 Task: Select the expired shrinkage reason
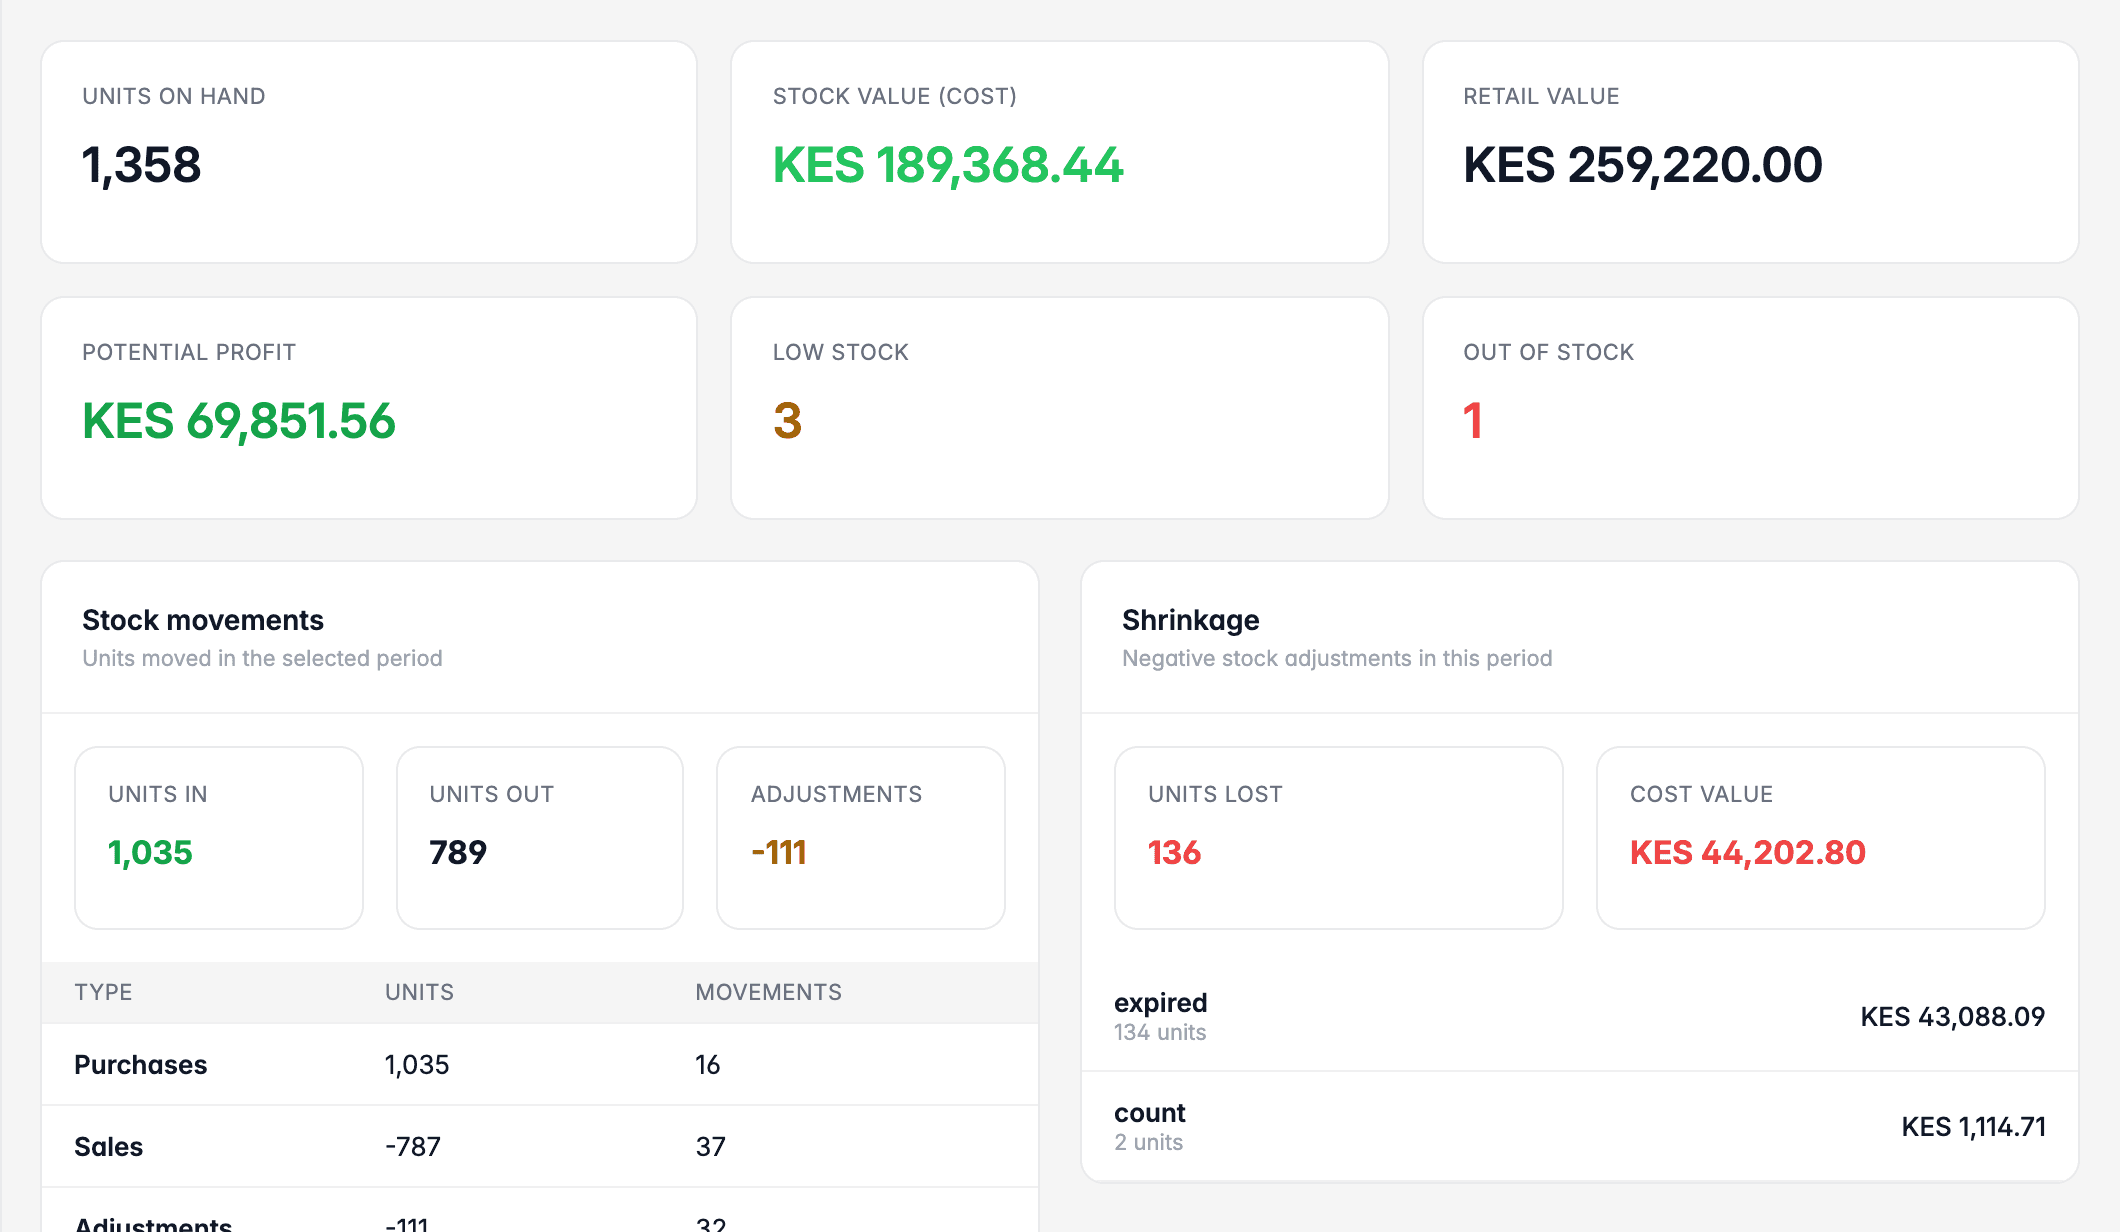[x=1160, y=1003]
